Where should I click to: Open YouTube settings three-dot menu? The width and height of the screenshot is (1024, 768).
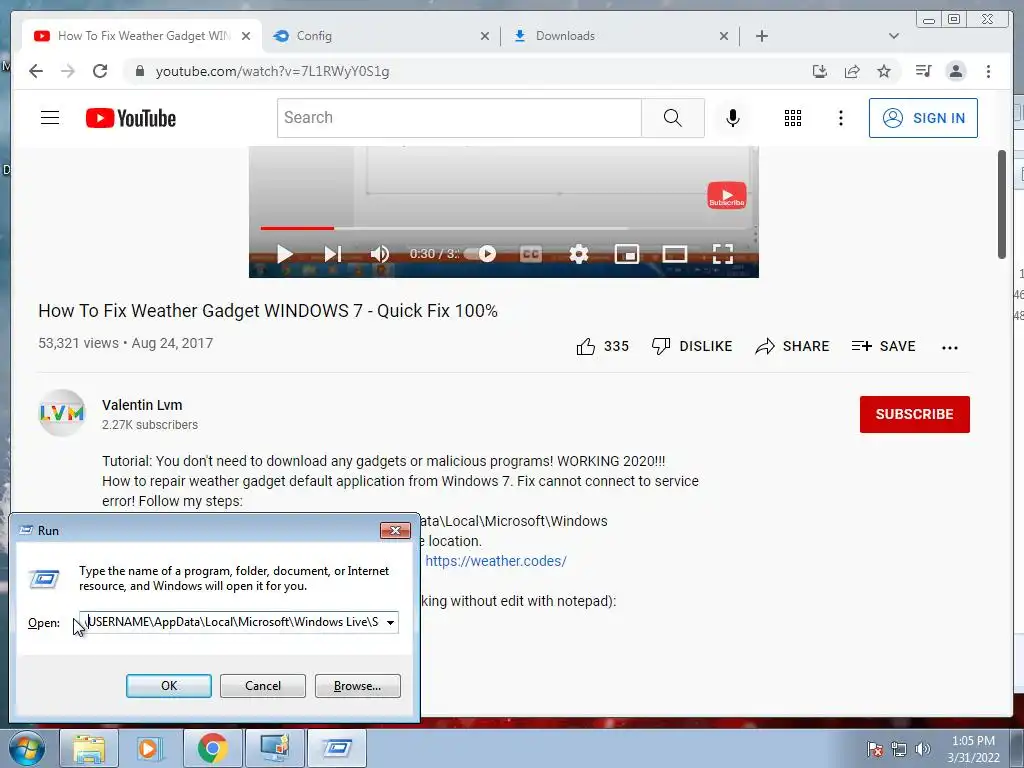840,118
